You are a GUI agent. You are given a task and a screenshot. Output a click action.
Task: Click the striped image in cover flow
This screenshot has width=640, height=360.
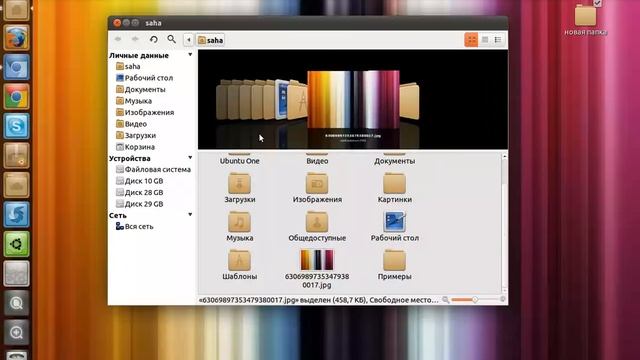[x=353, y=100]
